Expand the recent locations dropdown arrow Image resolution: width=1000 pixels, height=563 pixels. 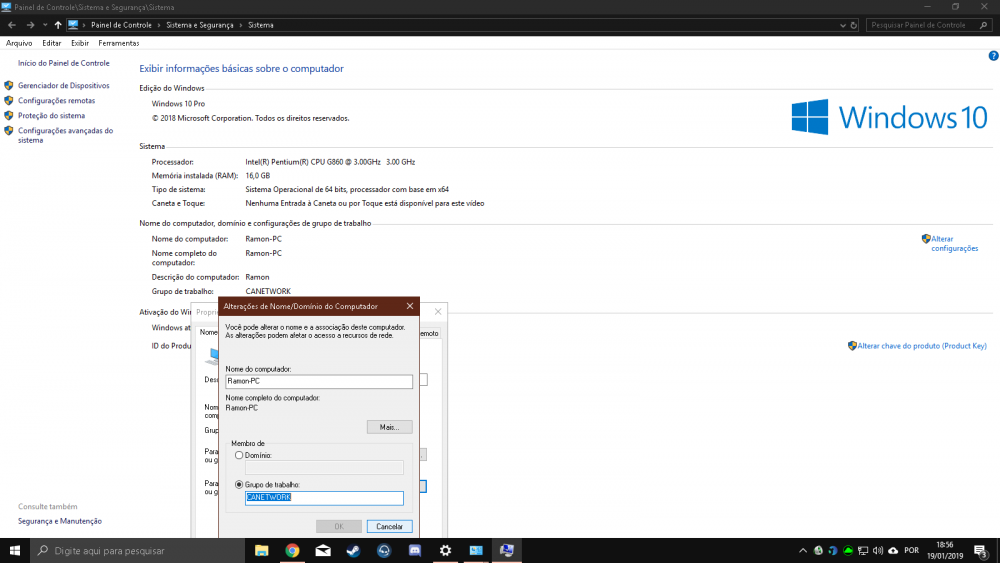[x=44, y=24]
